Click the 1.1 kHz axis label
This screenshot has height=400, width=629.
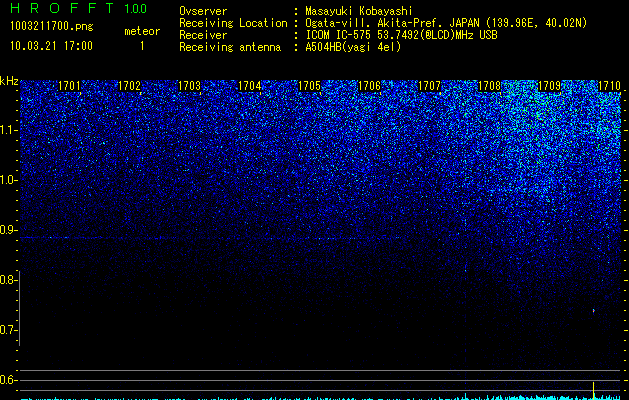coord(8,130)
